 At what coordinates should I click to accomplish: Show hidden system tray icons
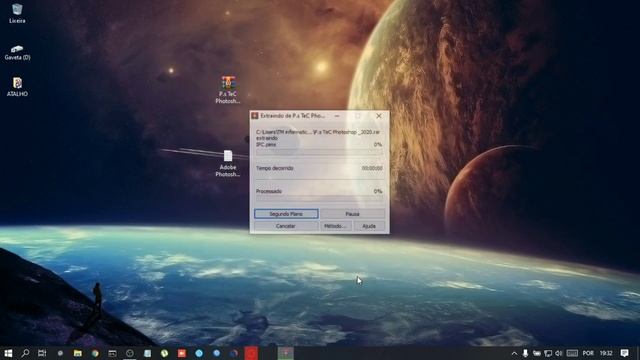(514, 353)
